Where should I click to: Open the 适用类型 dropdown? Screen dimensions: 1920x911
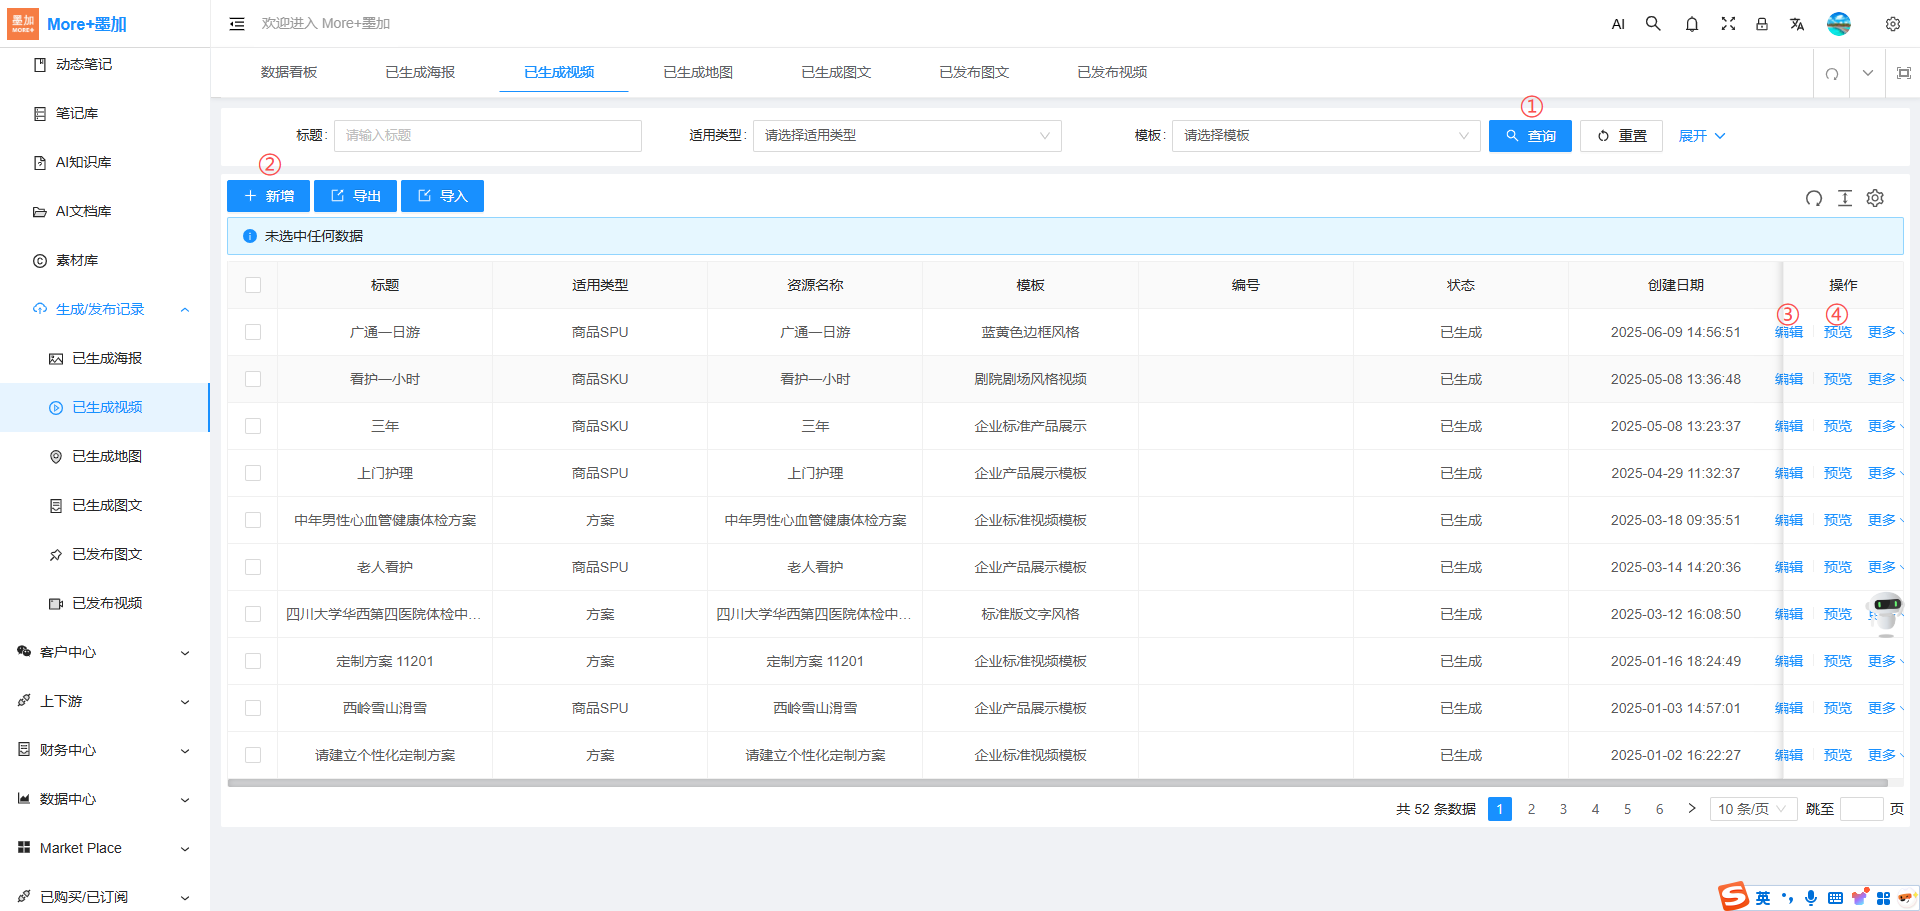point(906,136)
